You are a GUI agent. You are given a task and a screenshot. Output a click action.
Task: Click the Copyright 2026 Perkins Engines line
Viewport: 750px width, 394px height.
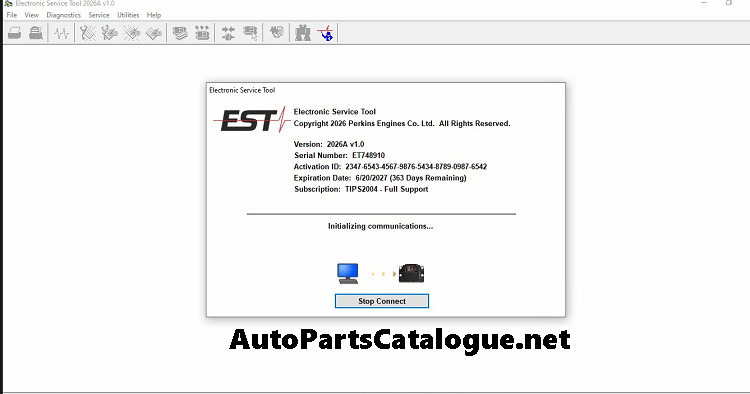coord(402,123)
